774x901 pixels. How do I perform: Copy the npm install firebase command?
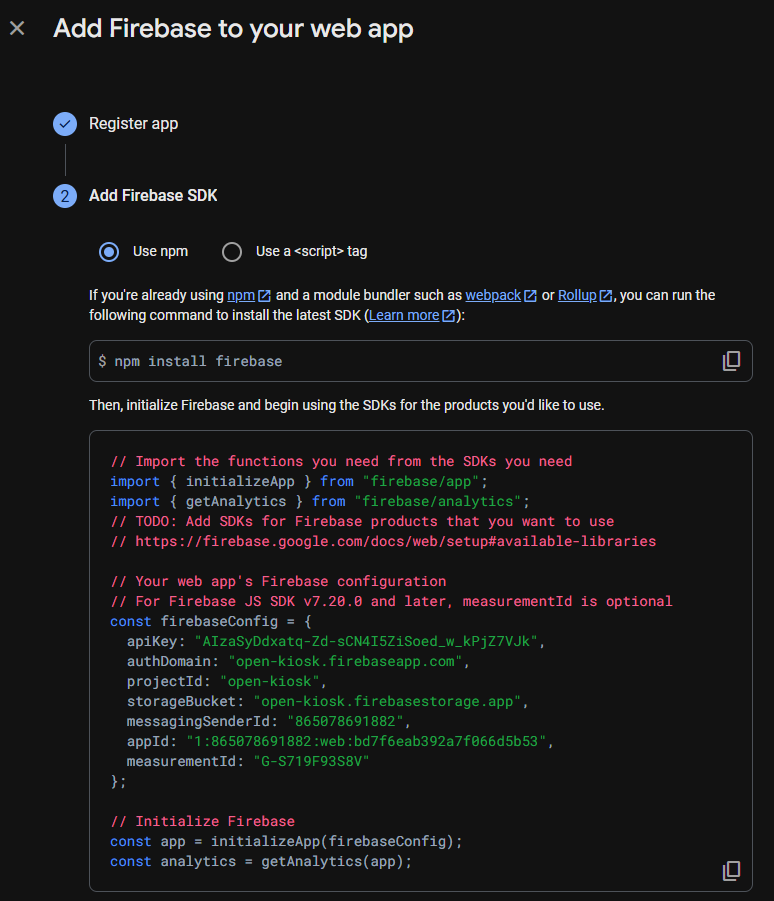[x=731, y=361]
